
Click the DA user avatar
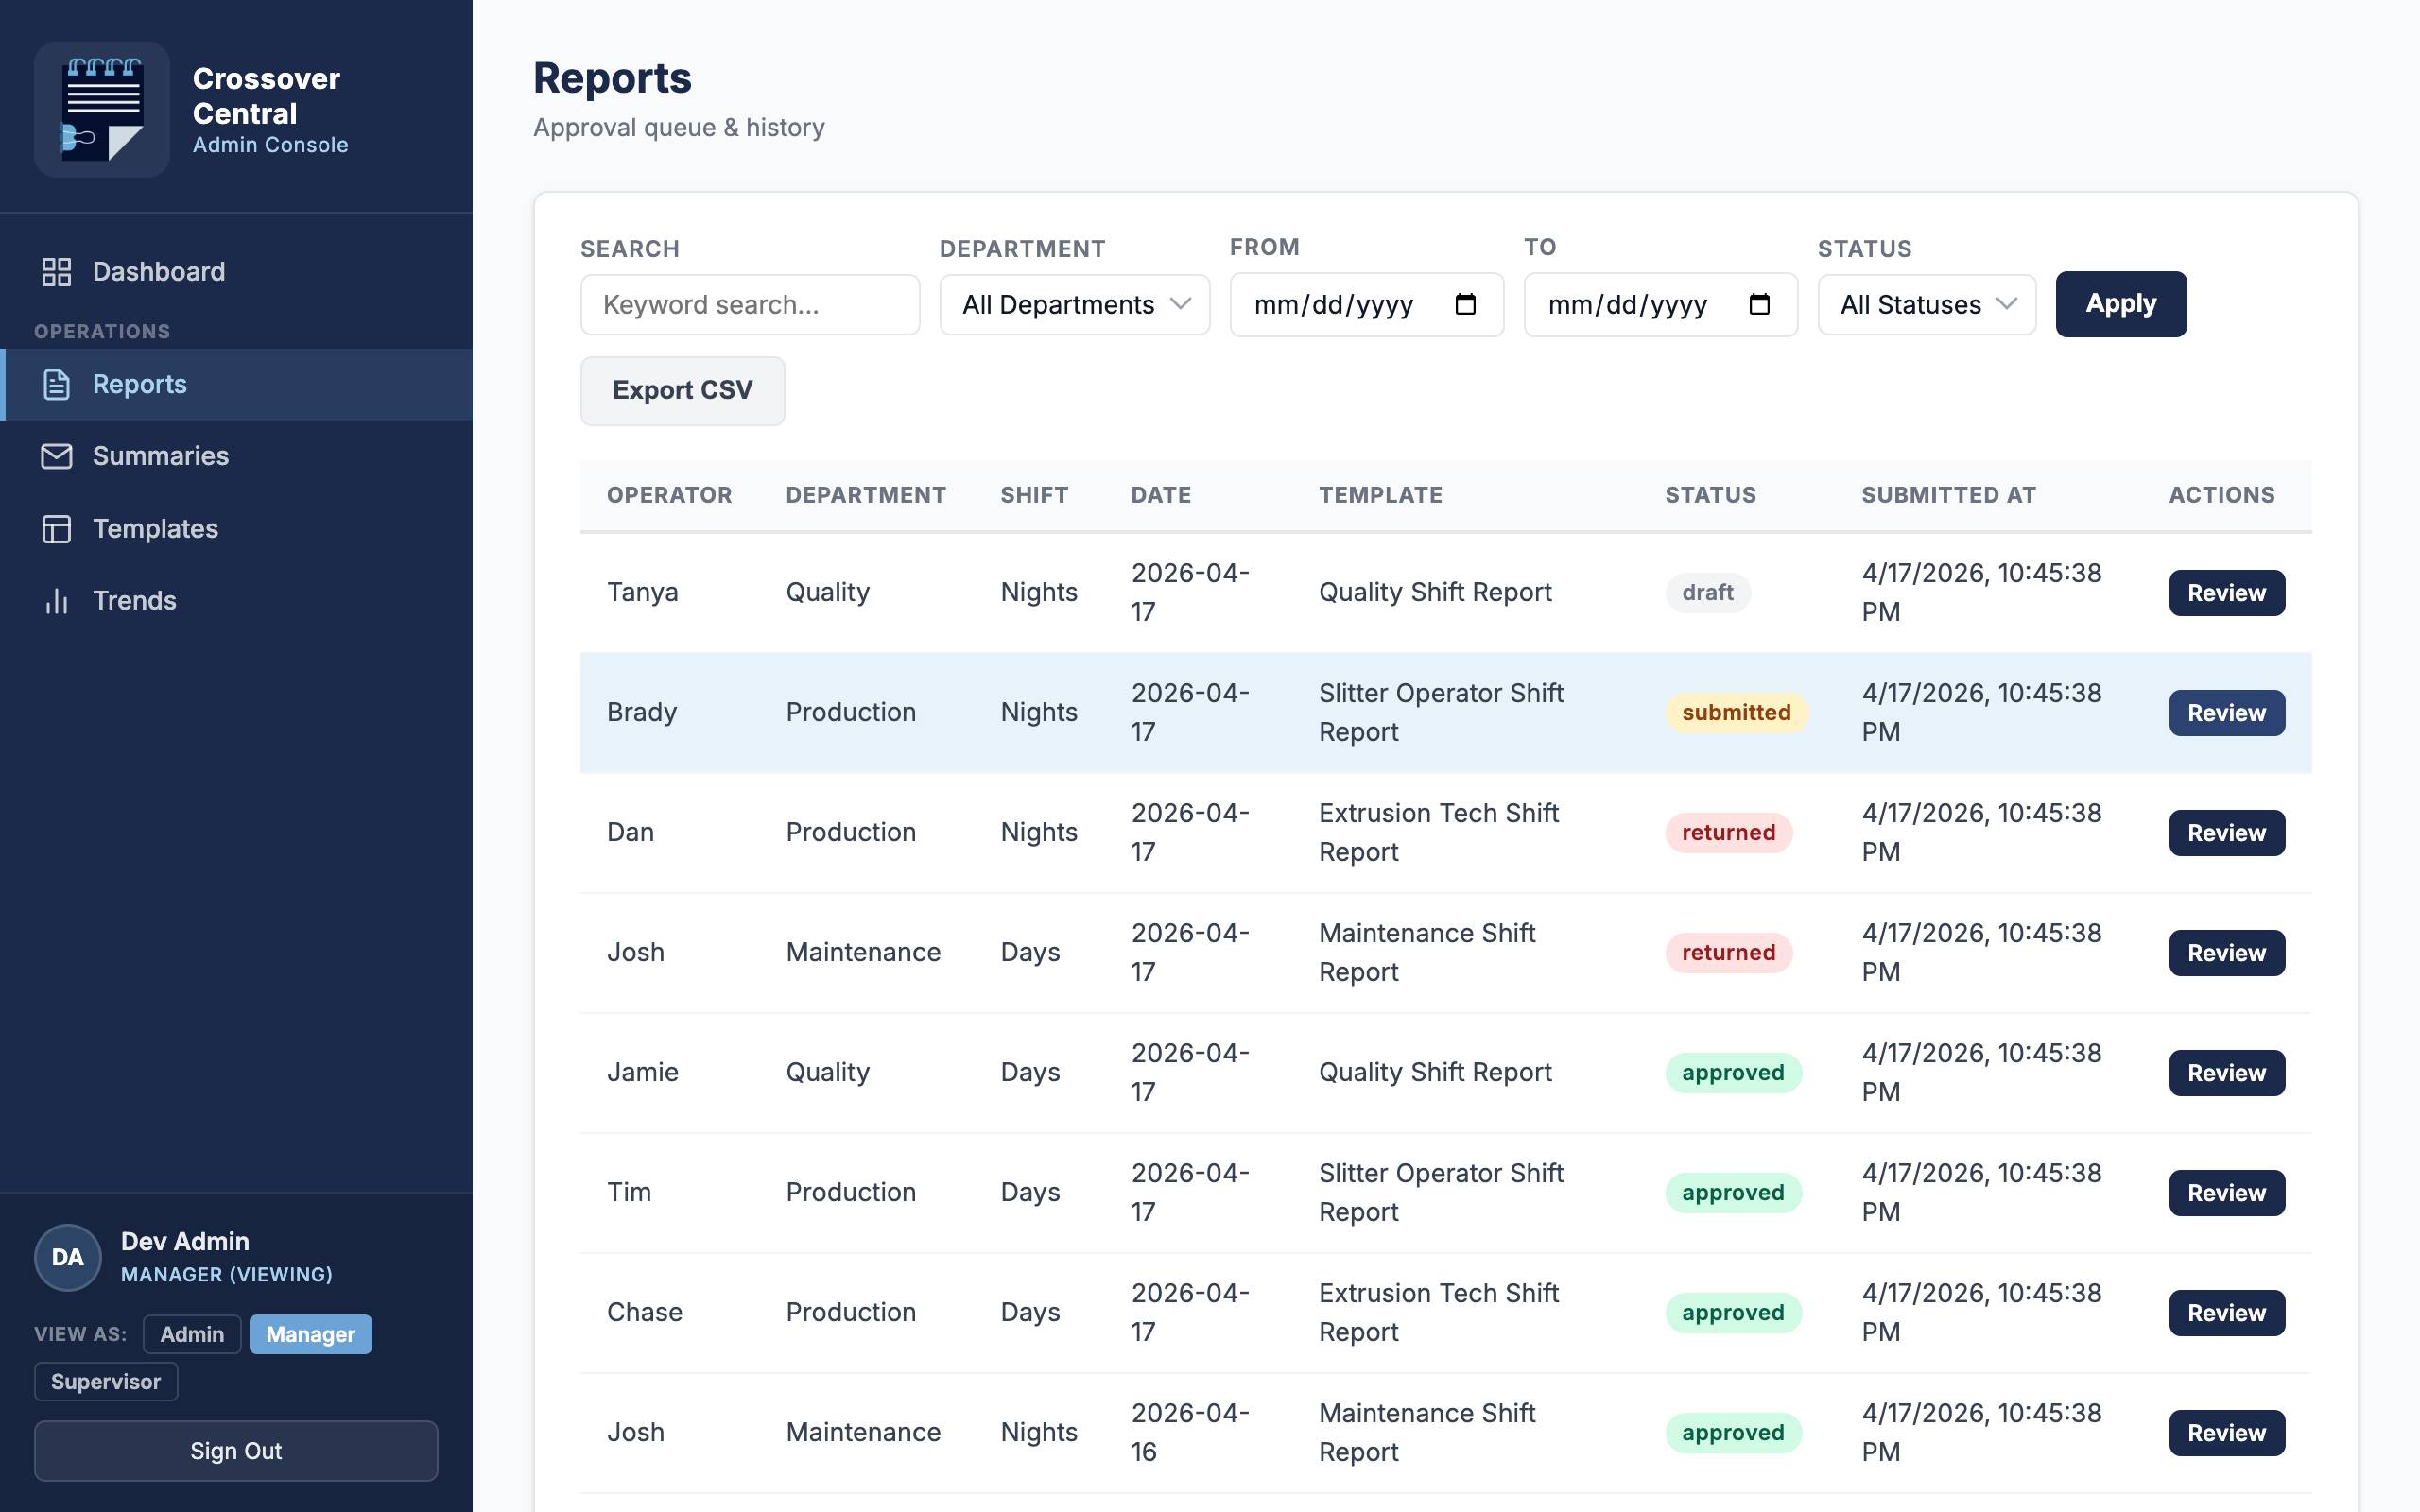pyautogui.click(x=68, y=1257)
